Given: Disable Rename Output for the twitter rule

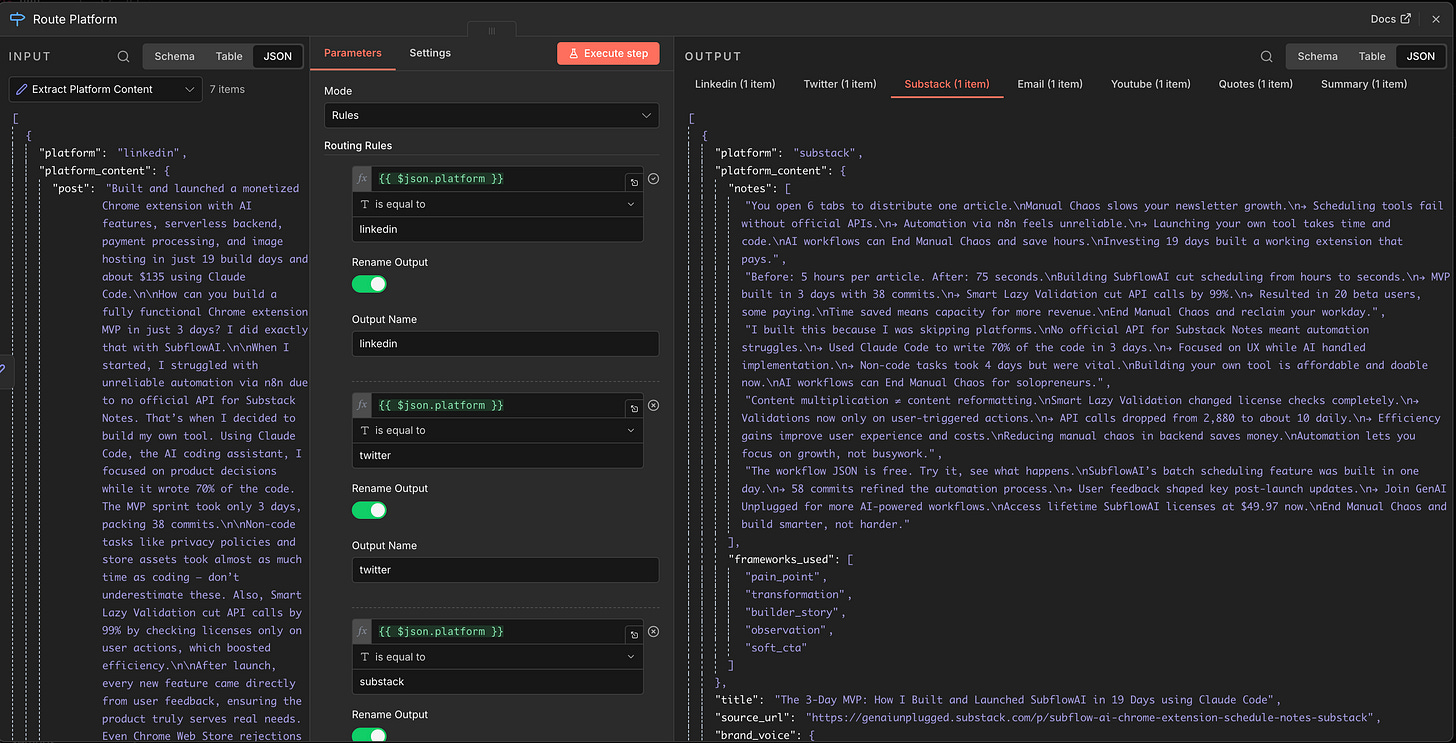Looking at the screenshot, I should [369, 510].
